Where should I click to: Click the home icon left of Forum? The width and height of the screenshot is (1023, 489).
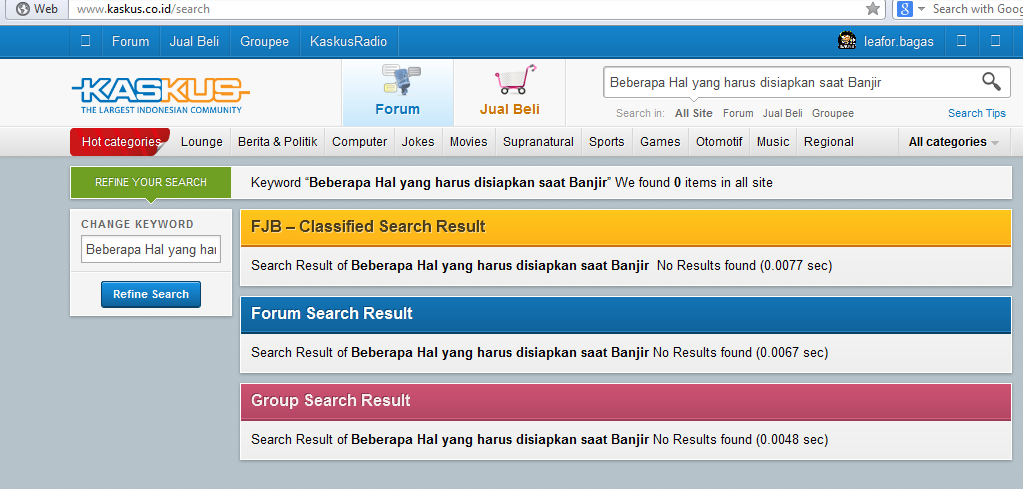point(85,41)
